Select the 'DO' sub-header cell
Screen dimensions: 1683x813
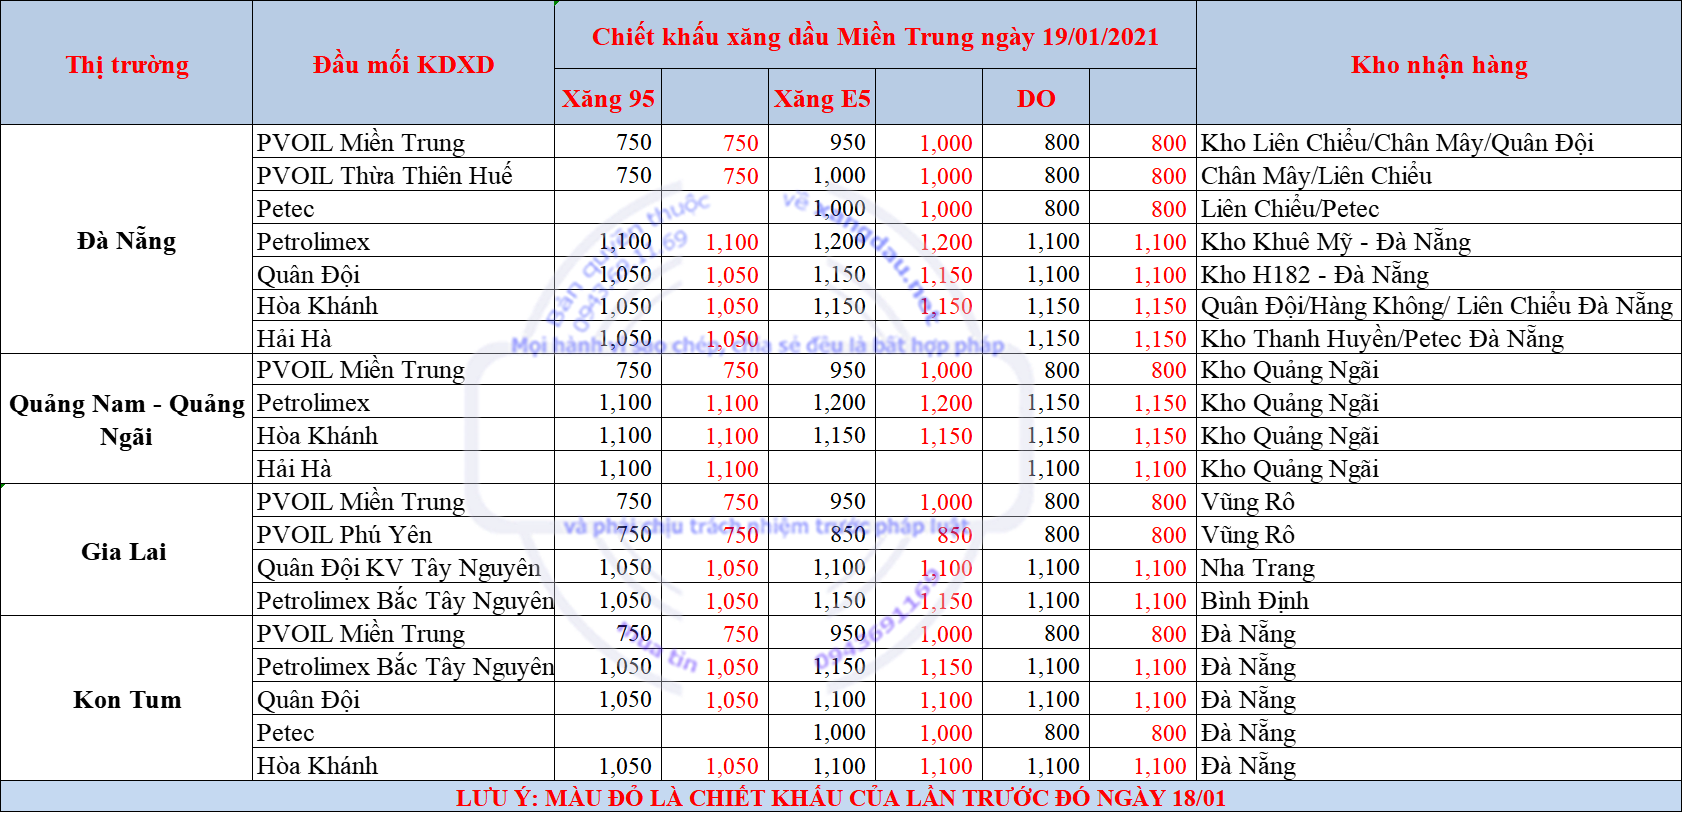[1036, 99]
